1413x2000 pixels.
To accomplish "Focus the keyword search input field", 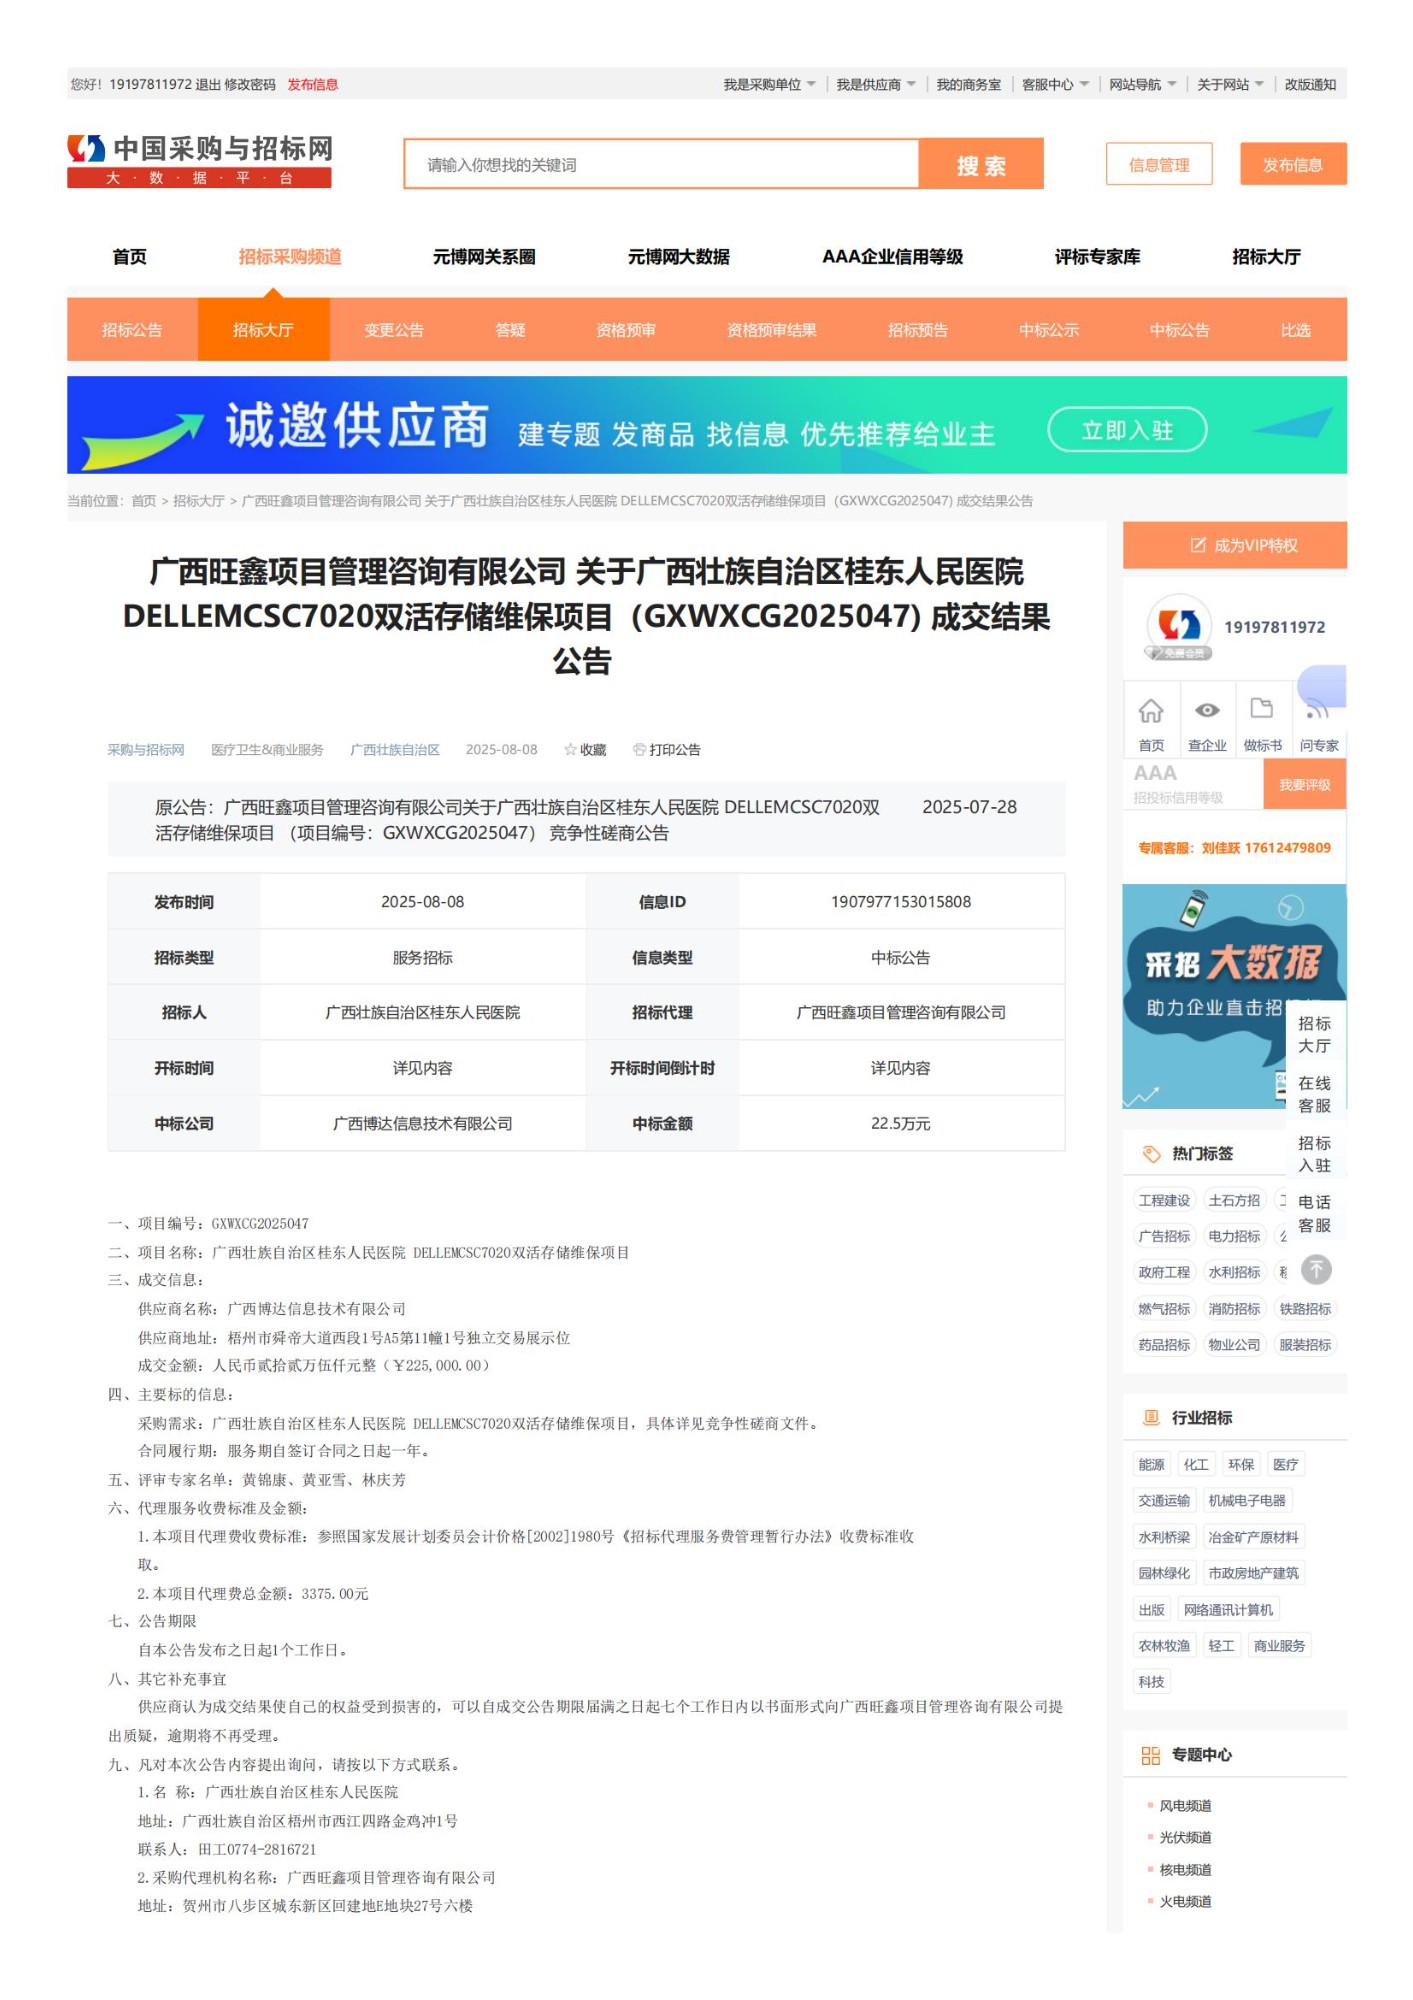I will click(661, 164).
